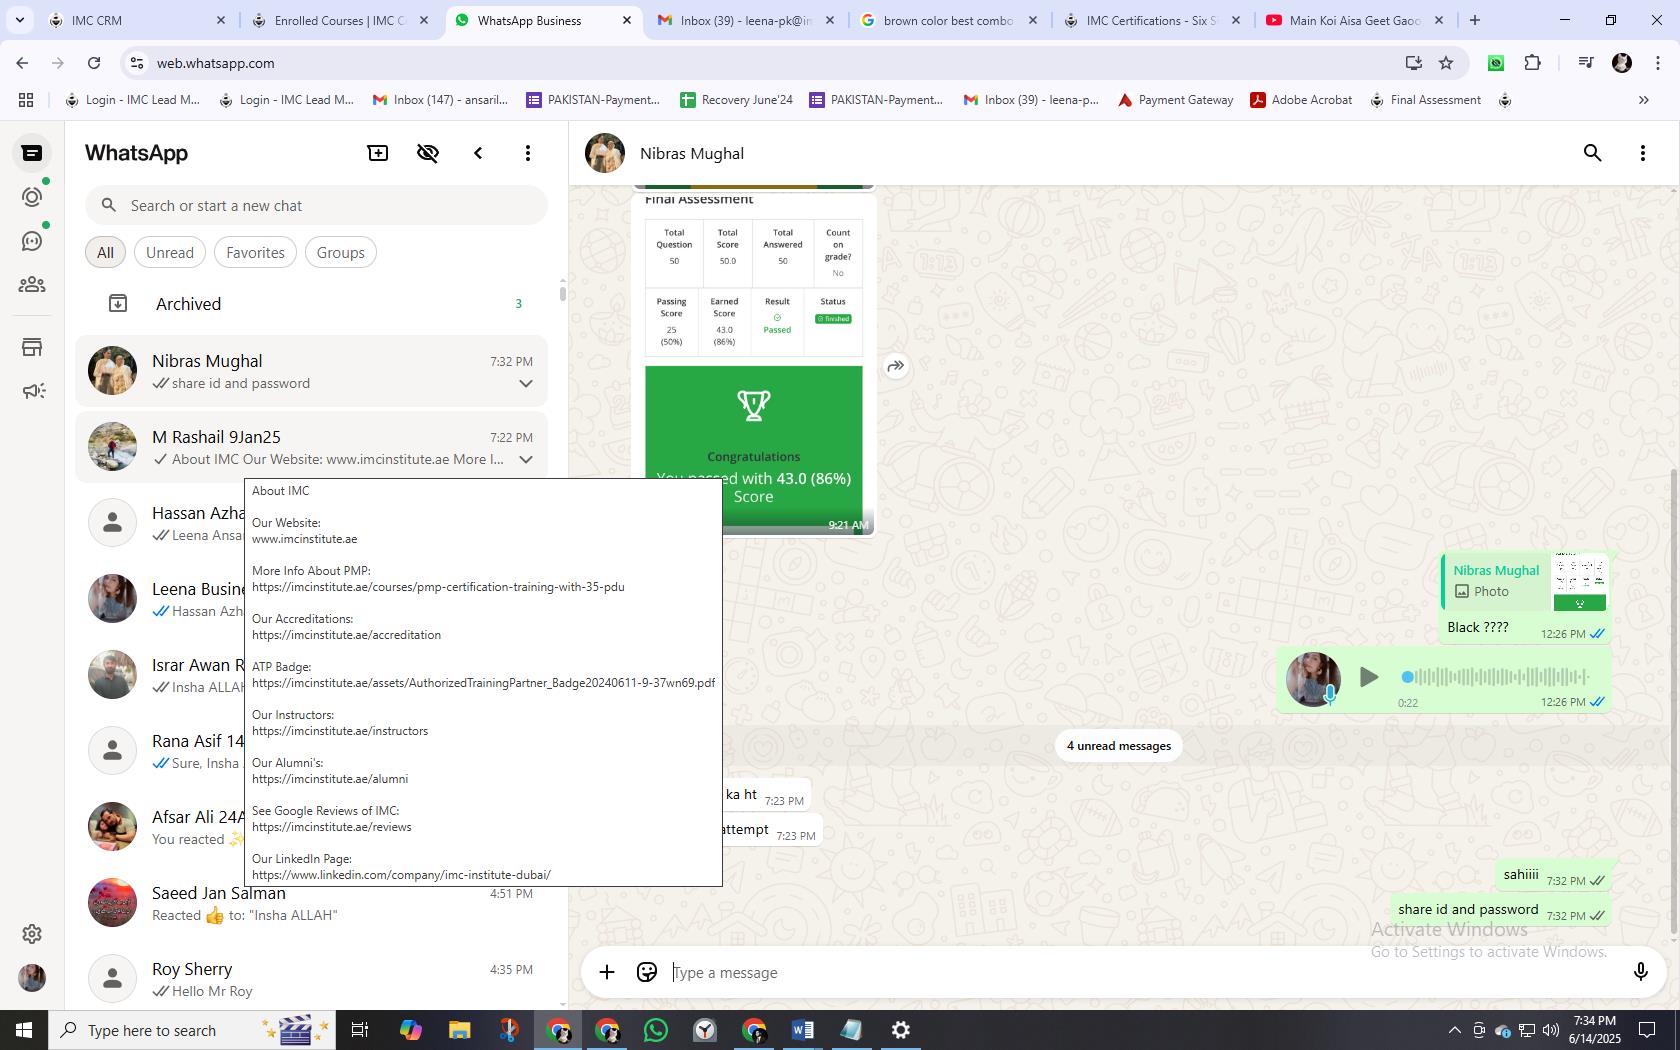1680x1050 pixels.
Task: Open tab search dropdown arrow
Action: 19,20
